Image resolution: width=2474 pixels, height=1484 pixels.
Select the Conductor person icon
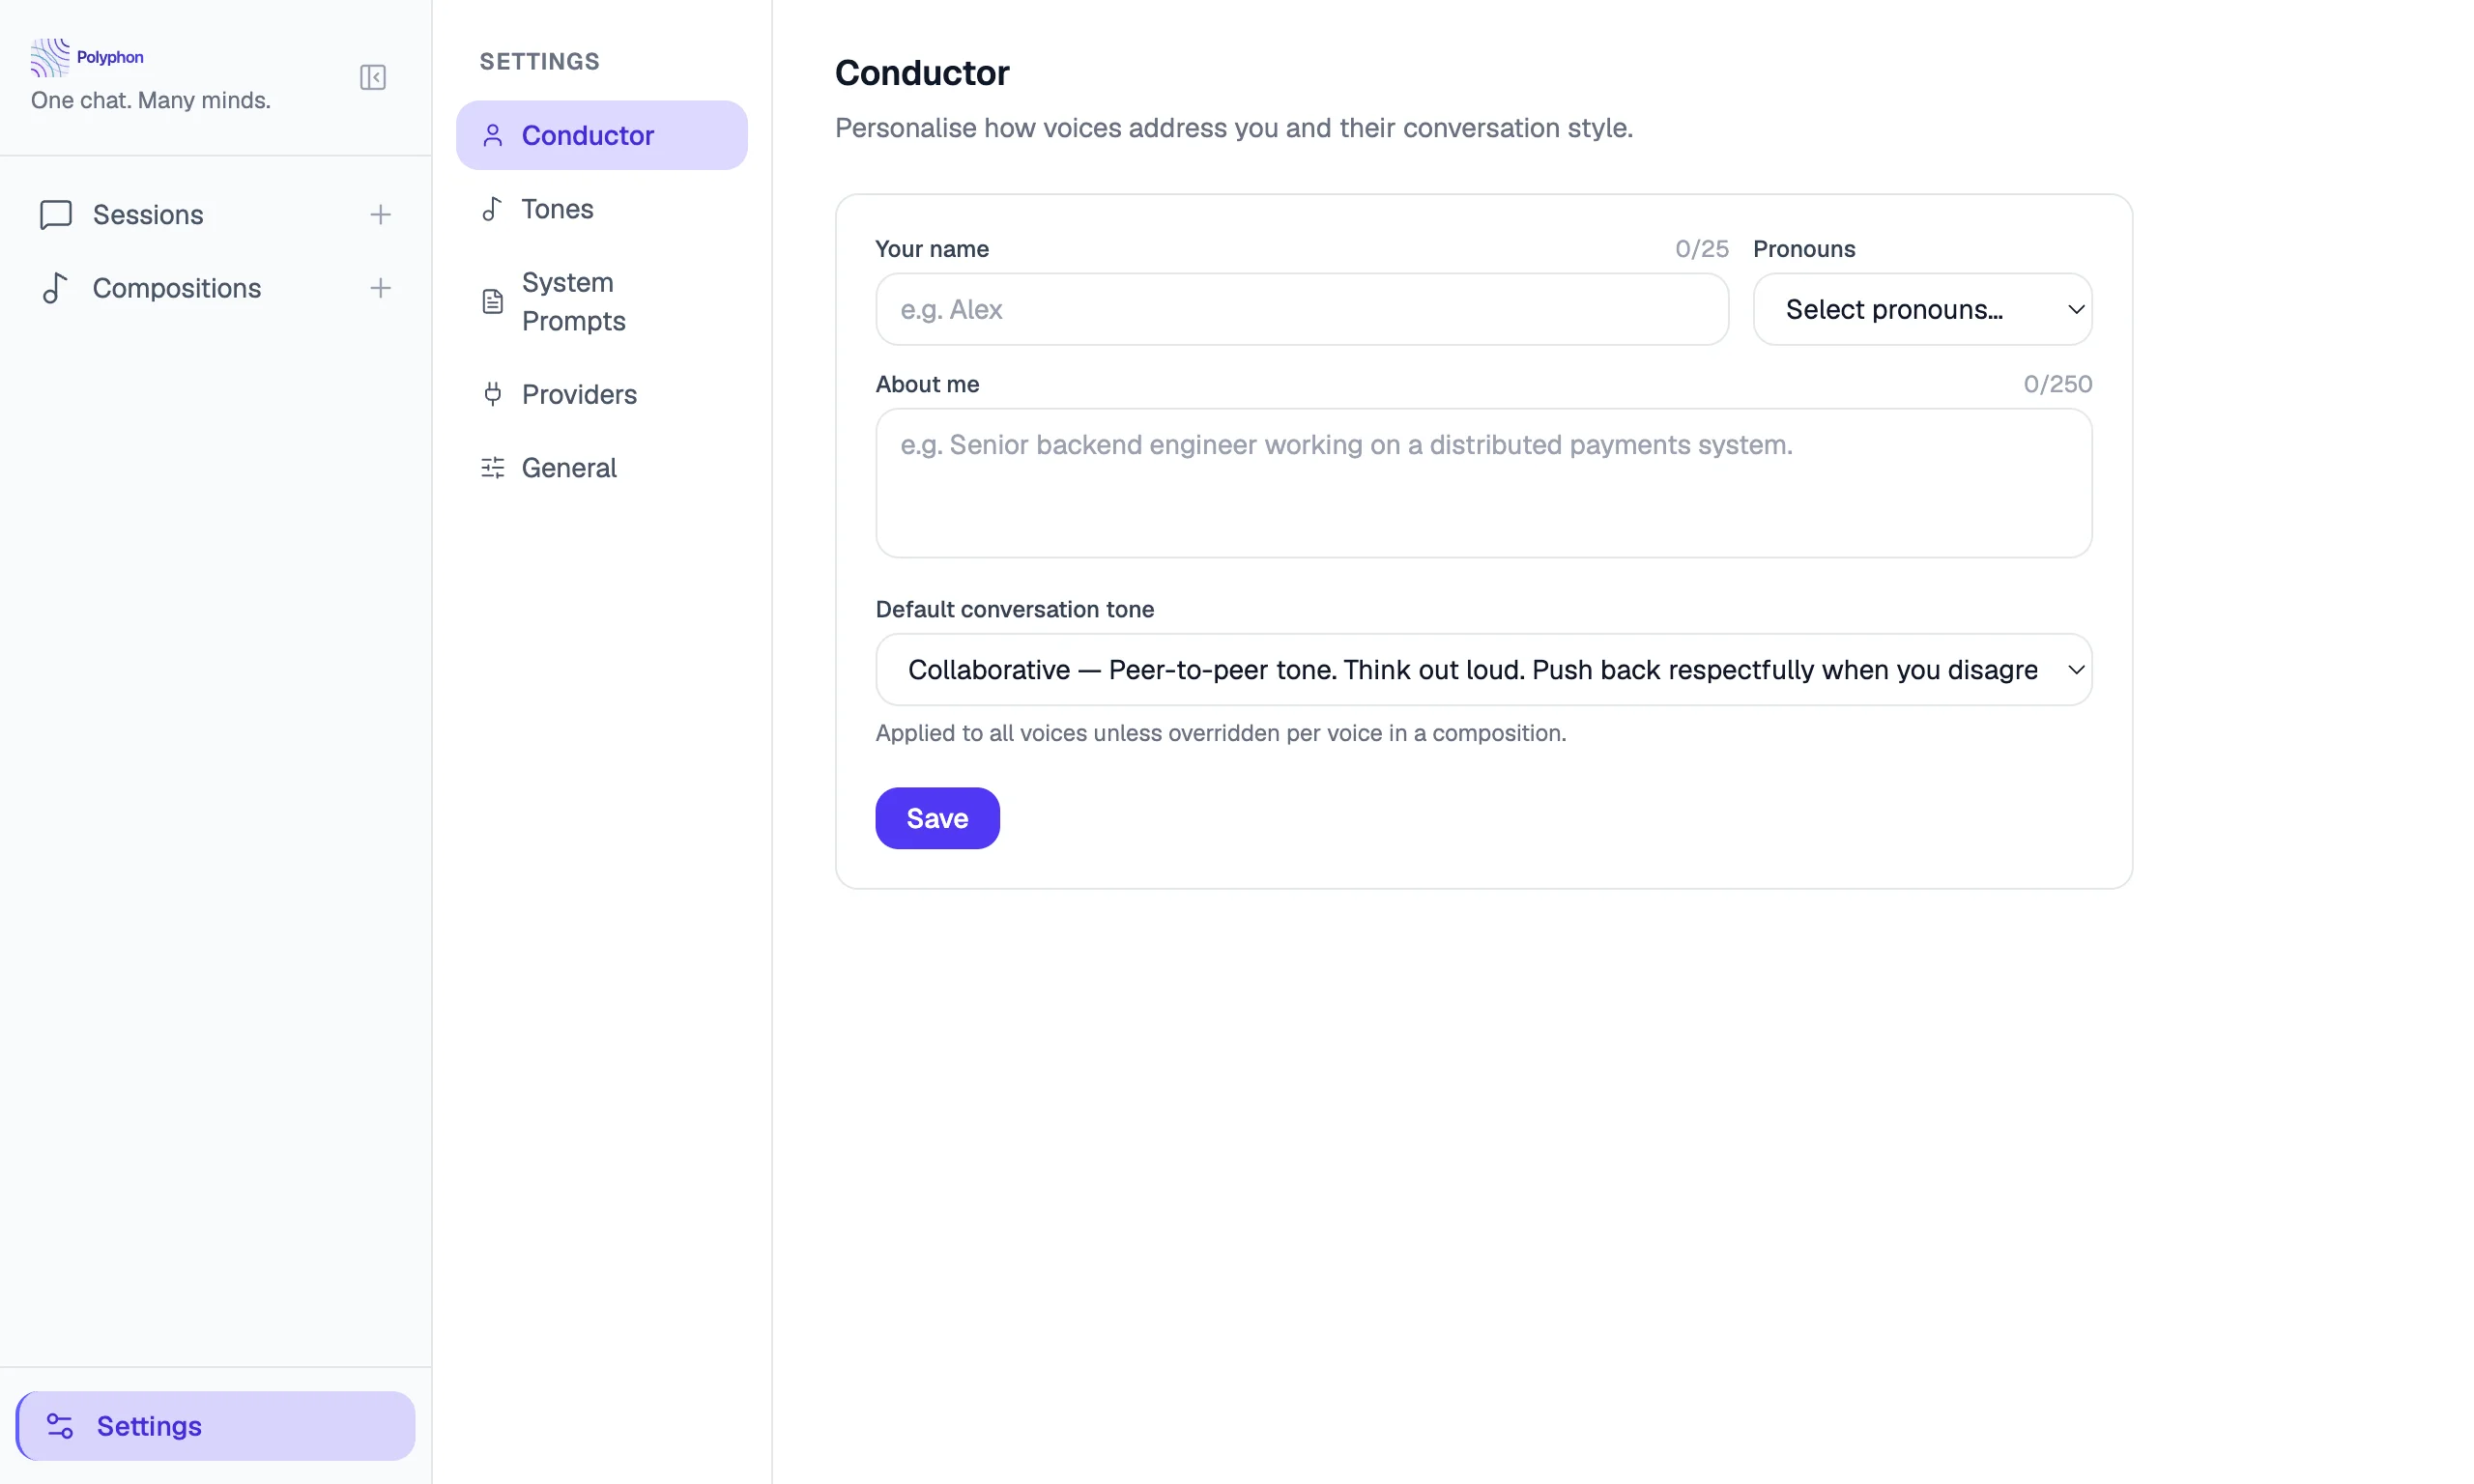492,135
